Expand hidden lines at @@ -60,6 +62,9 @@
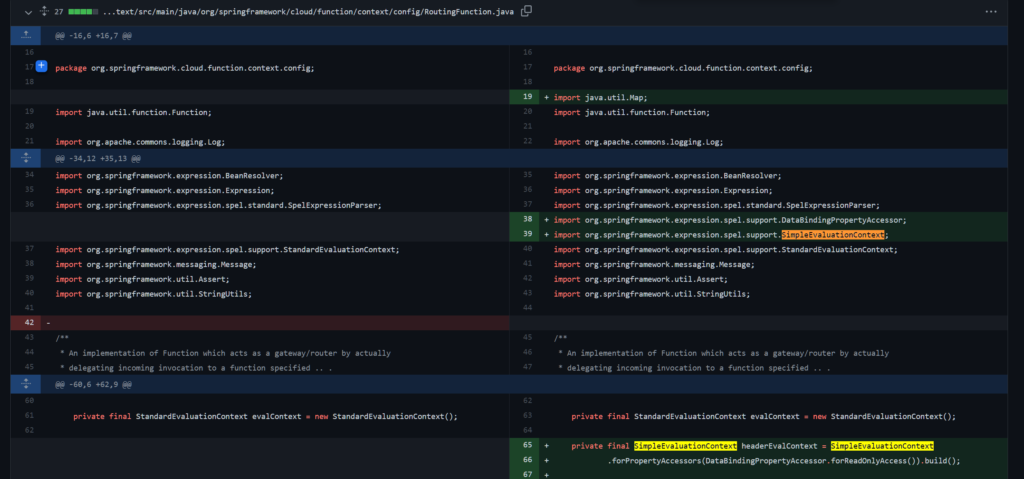The width and height of the screenshot is (1024, 479). point(25,384)
